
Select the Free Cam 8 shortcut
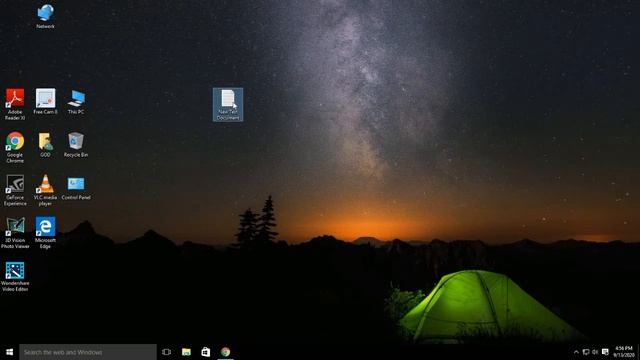45,102
